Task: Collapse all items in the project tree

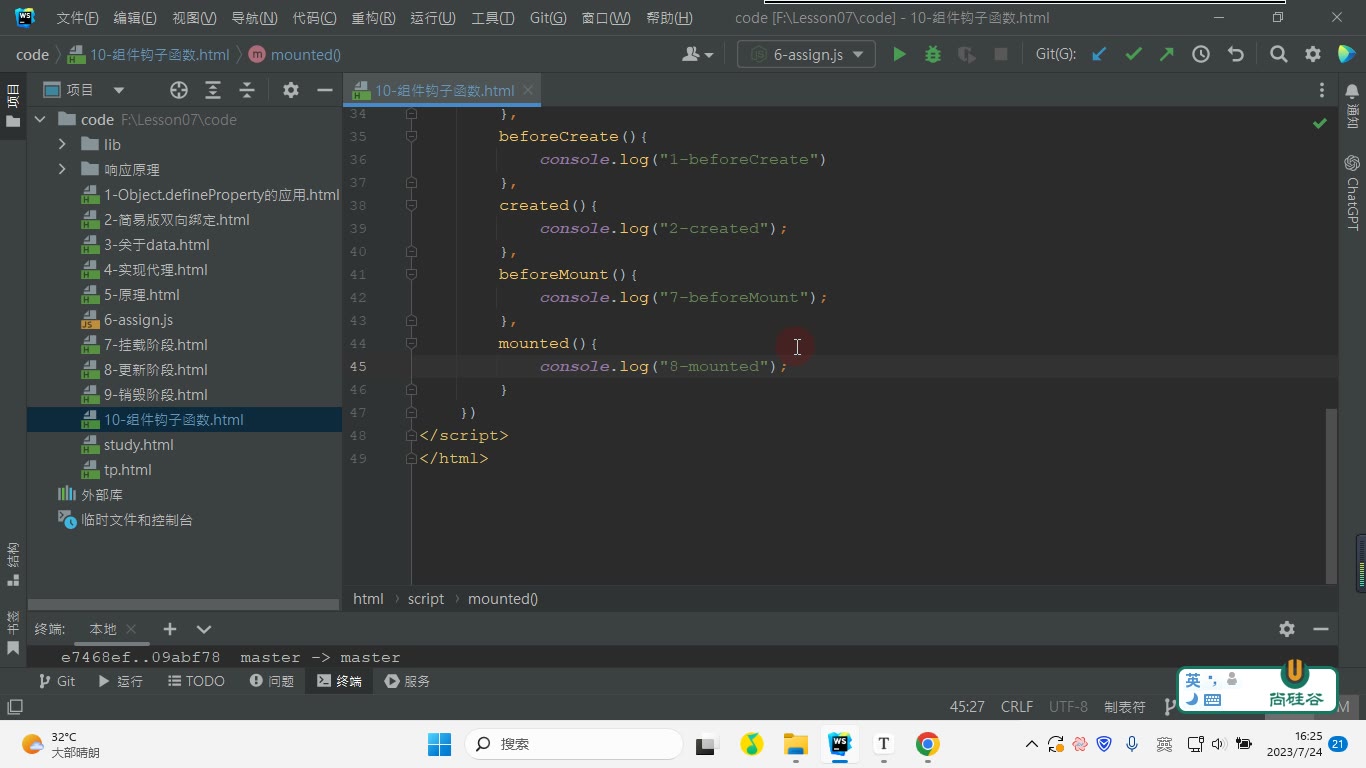Action: [247, 90]
